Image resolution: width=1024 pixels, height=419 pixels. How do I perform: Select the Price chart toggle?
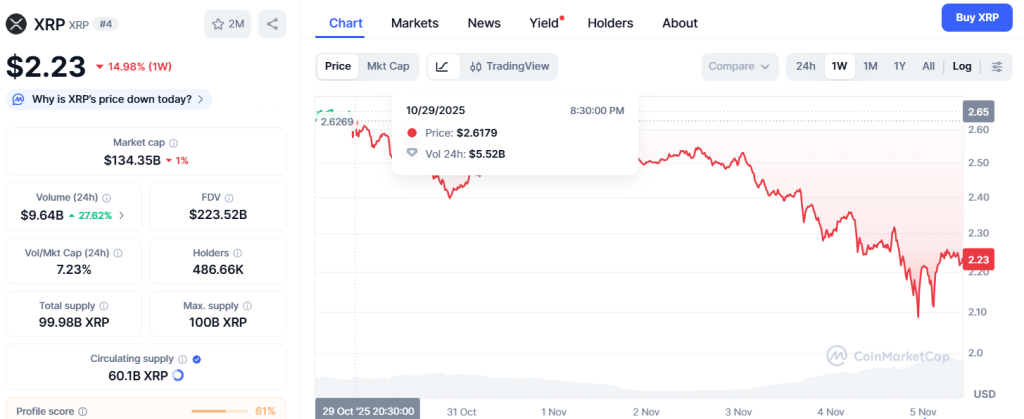tap(338, 66)
